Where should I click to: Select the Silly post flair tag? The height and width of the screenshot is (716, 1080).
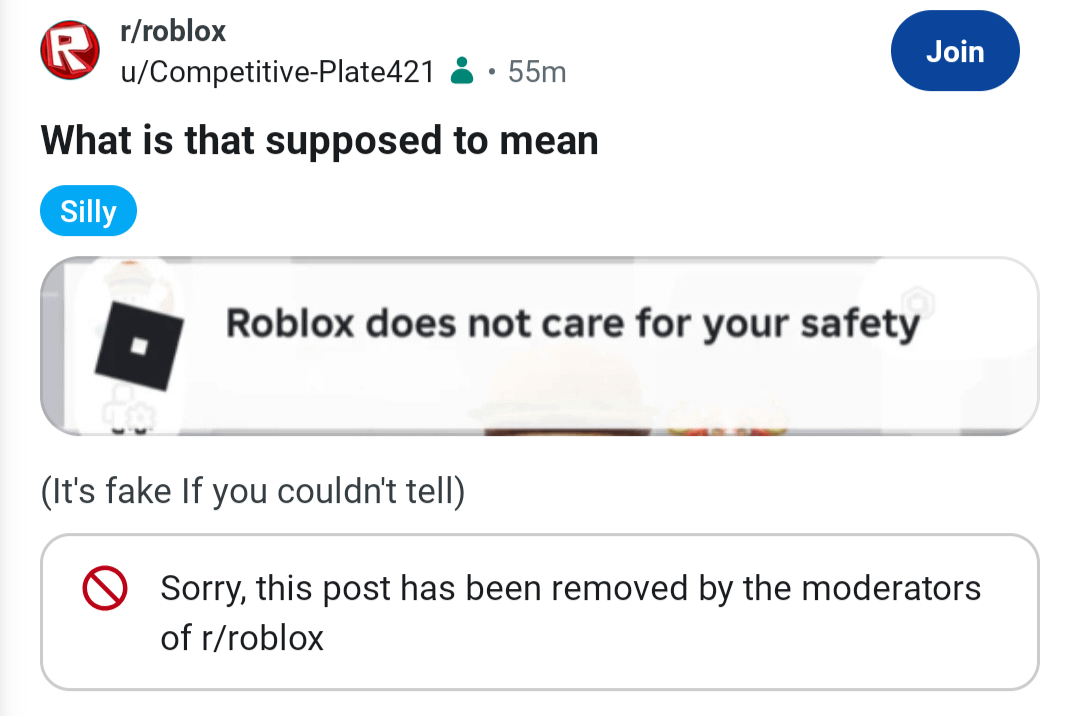click(88, 212)
